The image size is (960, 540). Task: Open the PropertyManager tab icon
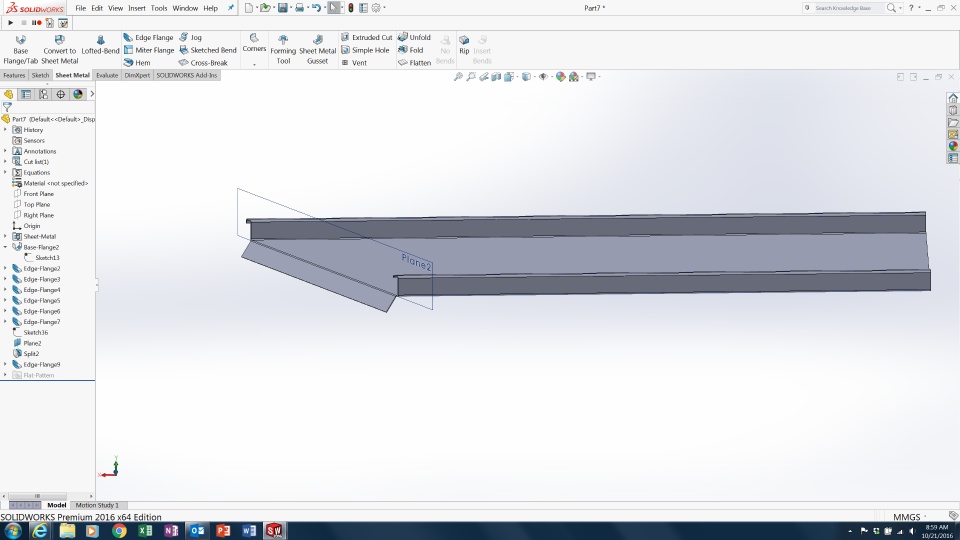(26, 94)
